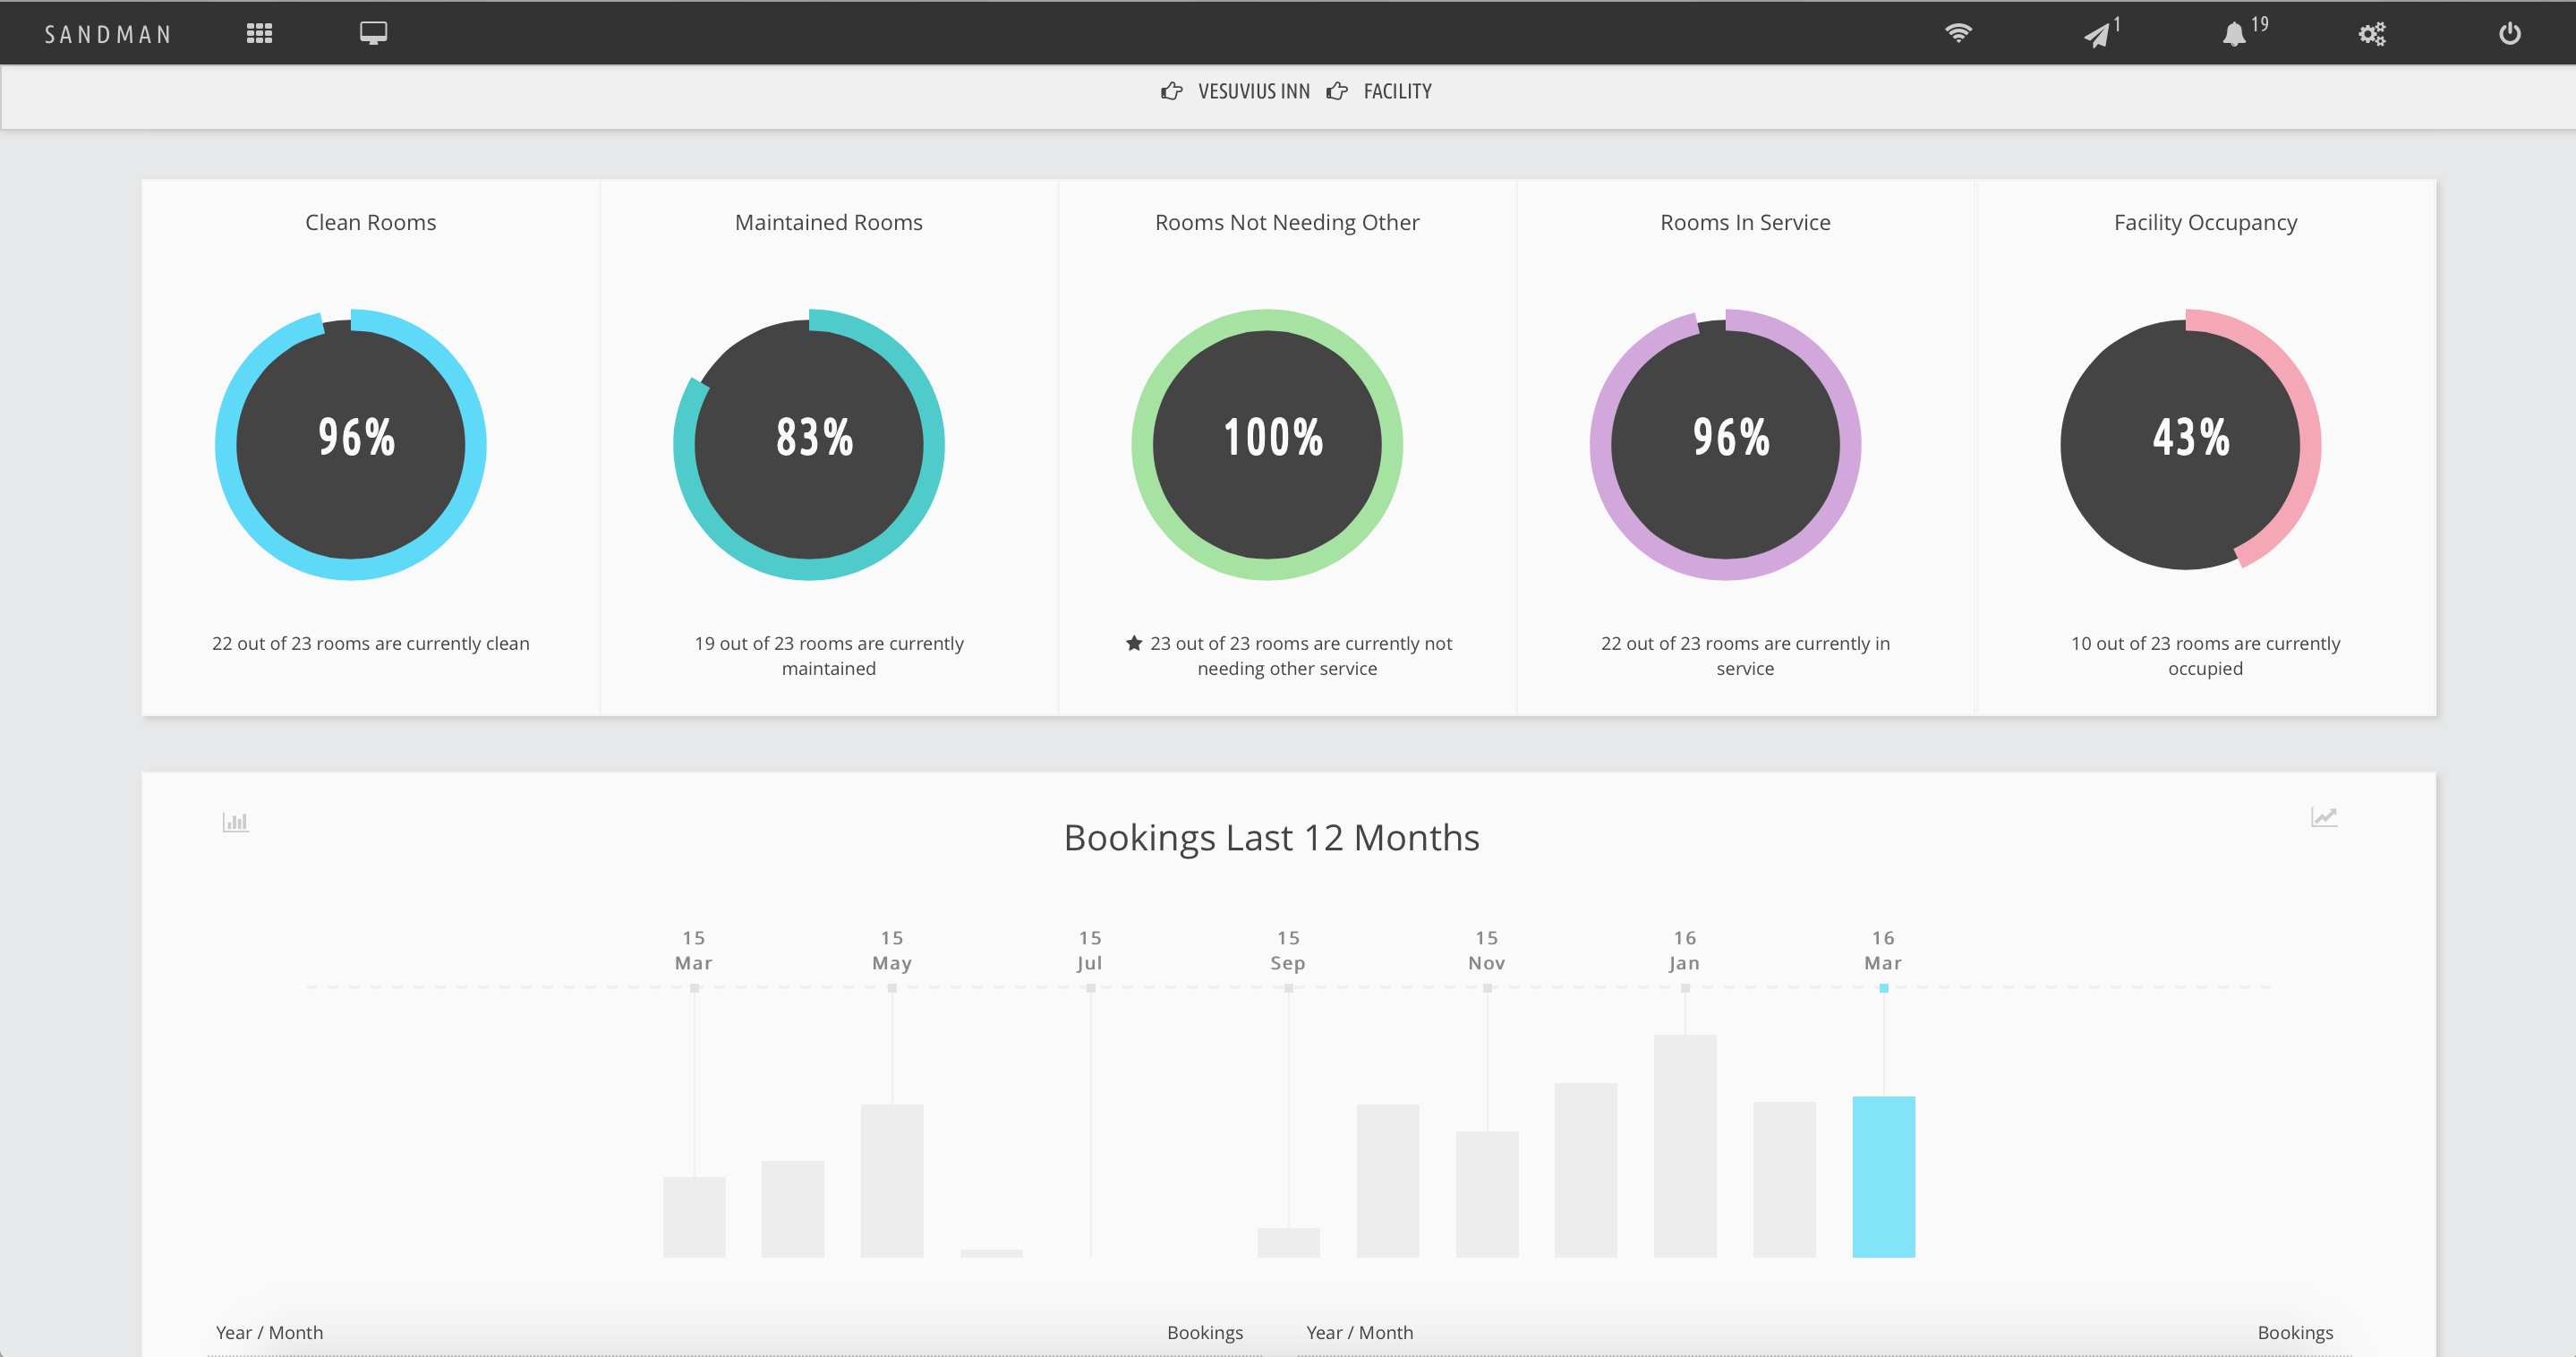Click '10 out of 23 rooms are currently occupied'
The height and width of the screenshot is (1357, 2576).
point(2205,656)
